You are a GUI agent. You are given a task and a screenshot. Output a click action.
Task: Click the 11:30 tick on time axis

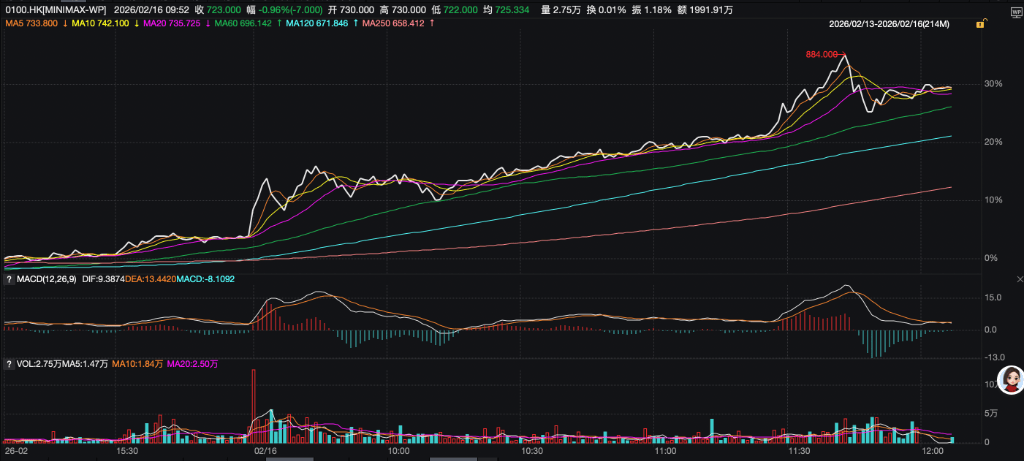(799, 452)
